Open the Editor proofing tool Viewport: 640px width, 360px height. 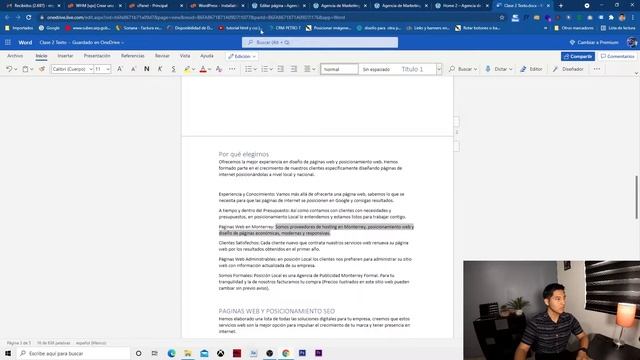pyautogui.click(x=531, y=69)
